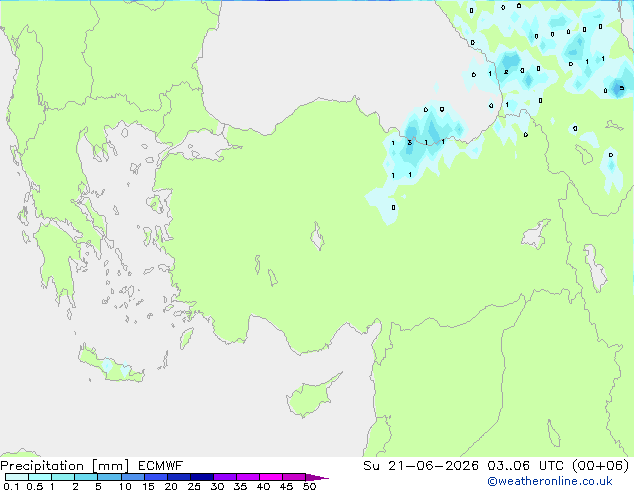634x490 pixels.
Task: Click the 10–15 mm blue legend swatch
Action: tap(133, 477)
